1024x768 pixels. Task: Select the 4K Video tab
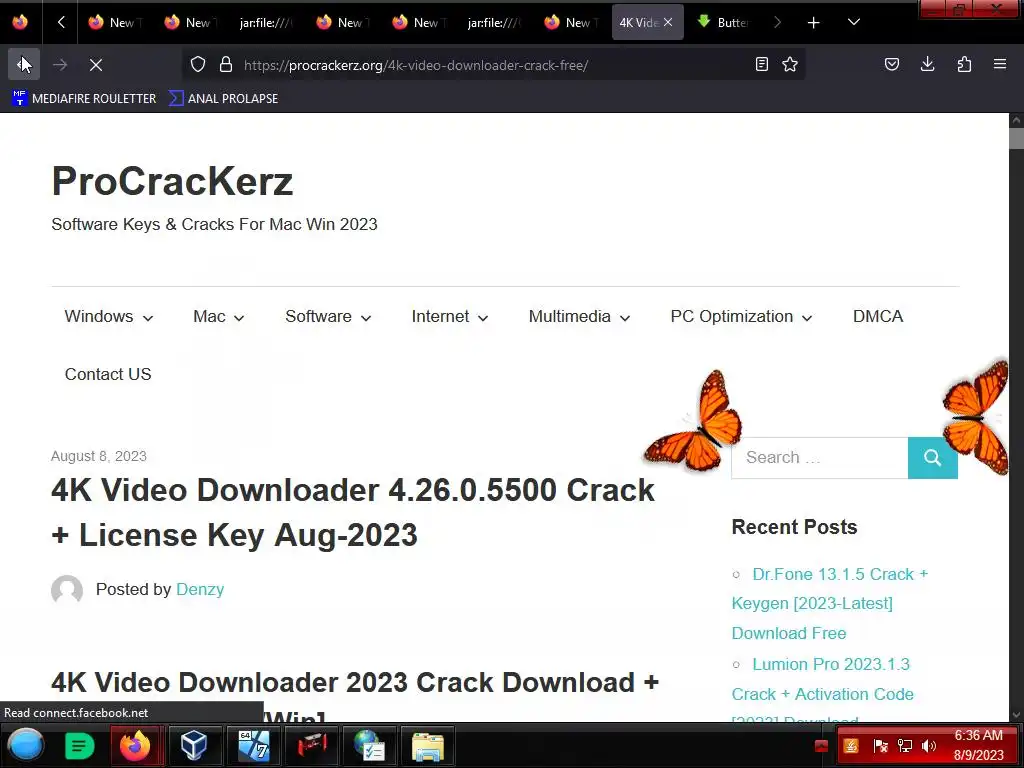pyautogui.click(x=639, y=22)
